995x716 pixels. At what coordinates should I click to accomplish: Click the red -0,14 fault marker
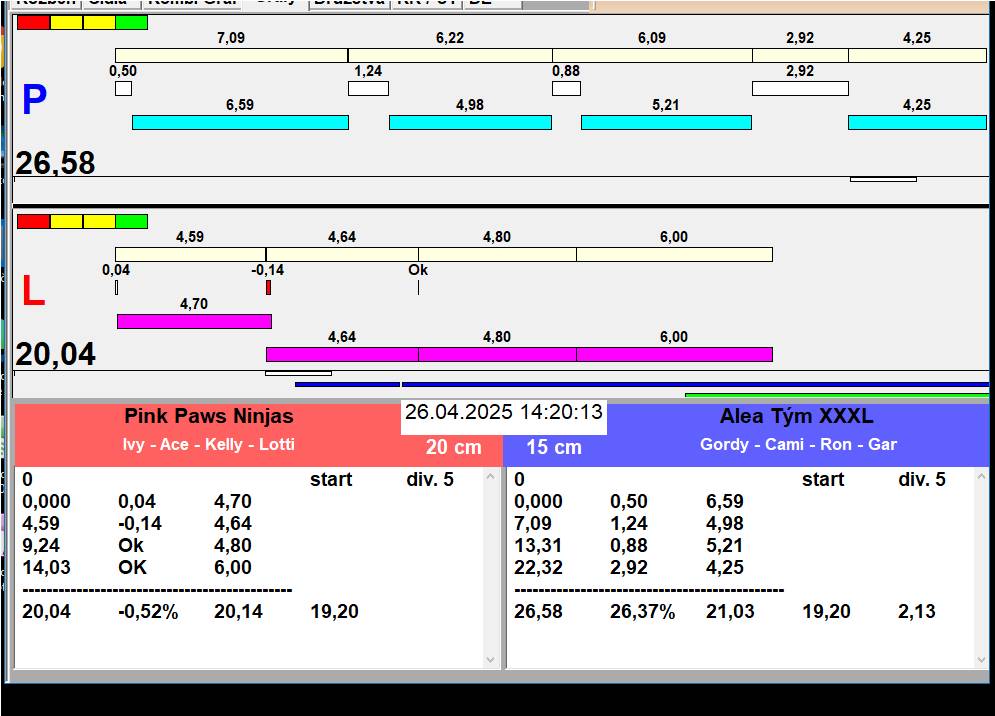[268, 288]
